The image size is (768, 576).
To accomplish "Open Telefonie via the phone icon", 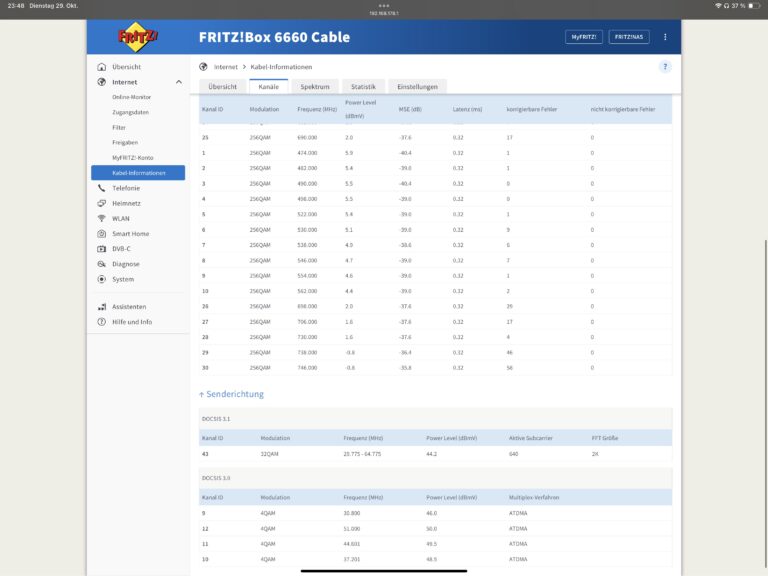I will pos(102,188).
